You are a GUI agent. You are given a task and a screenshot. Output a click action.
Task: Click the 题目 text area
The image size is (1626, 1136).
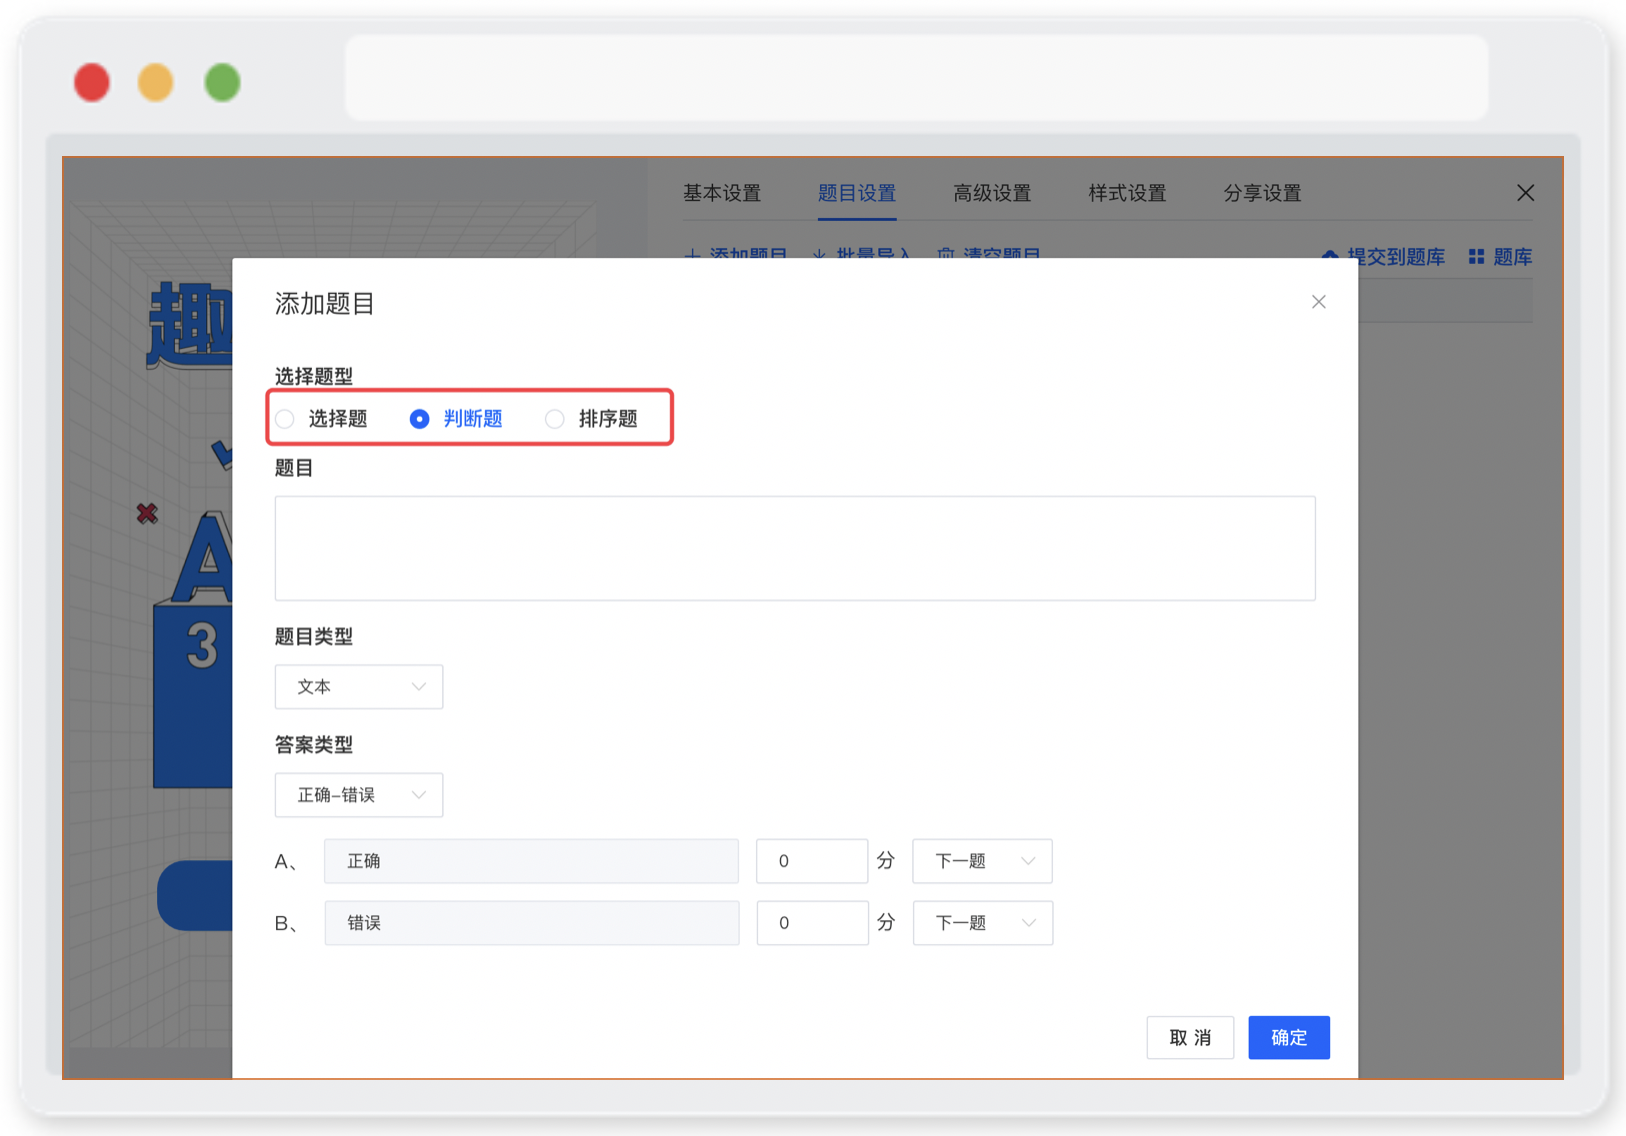pos(795,548)
